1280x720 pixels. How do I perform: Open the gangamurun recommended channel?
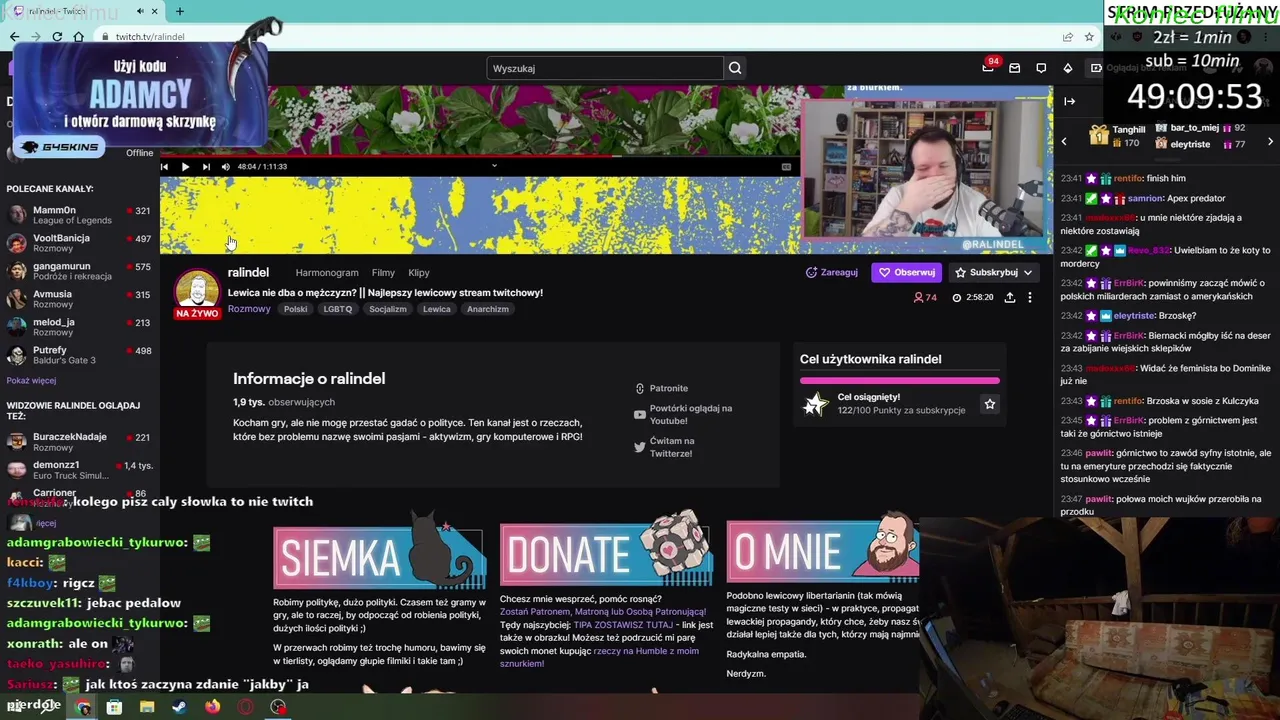[x=79, y=271]
